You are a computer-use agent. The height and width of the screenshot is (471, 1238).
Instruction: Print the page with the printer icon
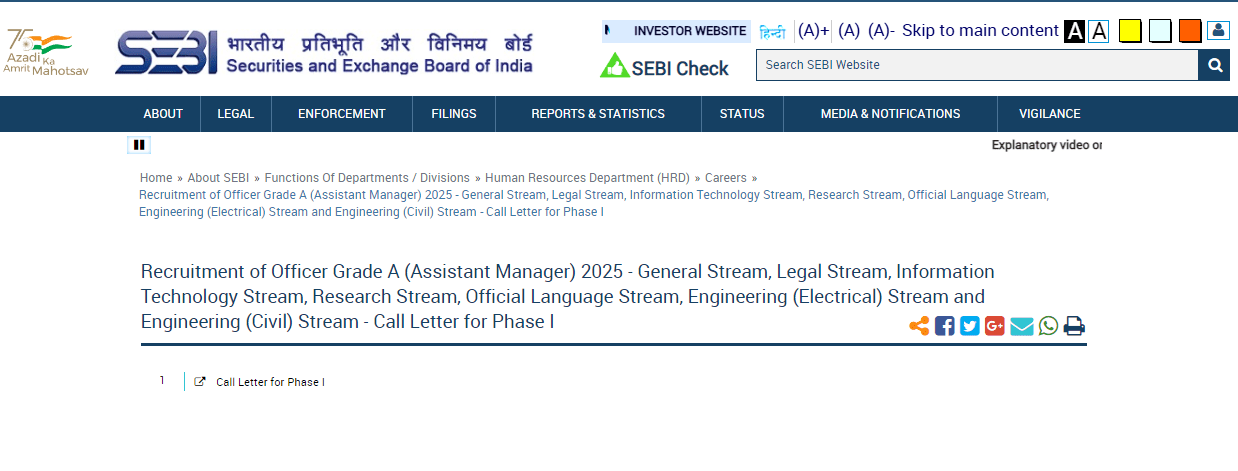1074,326
